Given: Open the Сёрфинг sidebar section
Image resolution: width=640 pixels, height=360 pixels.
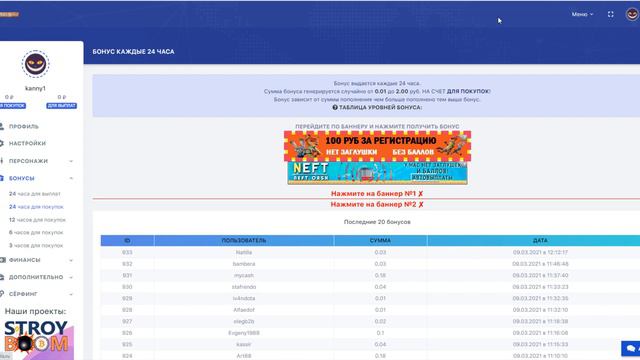Looking at the screenshot, I should [23, 294].
